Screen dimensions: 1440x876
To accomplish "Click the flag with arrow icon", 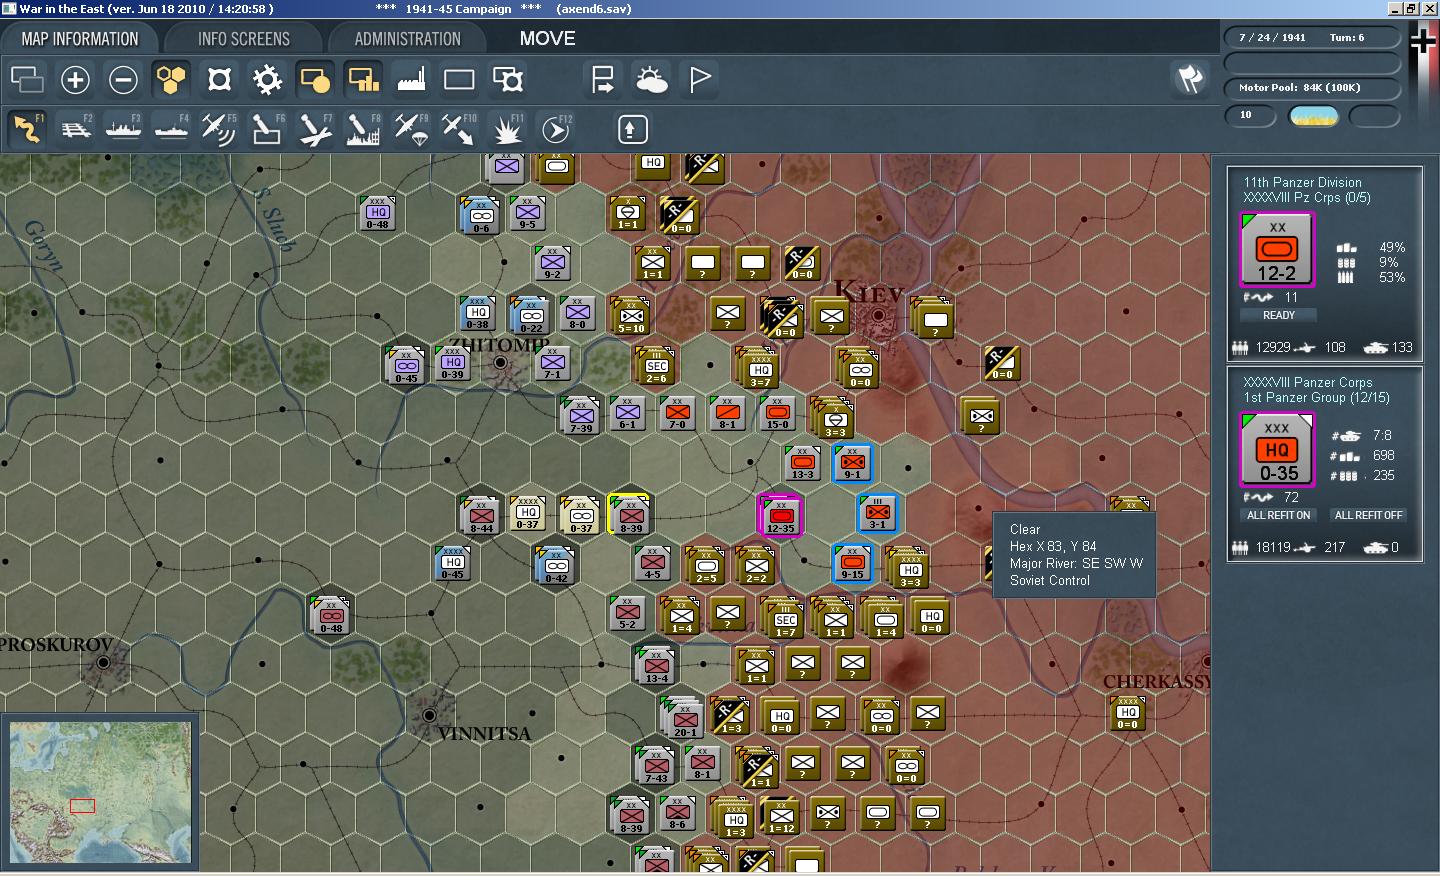I will (x=603, y=79).
